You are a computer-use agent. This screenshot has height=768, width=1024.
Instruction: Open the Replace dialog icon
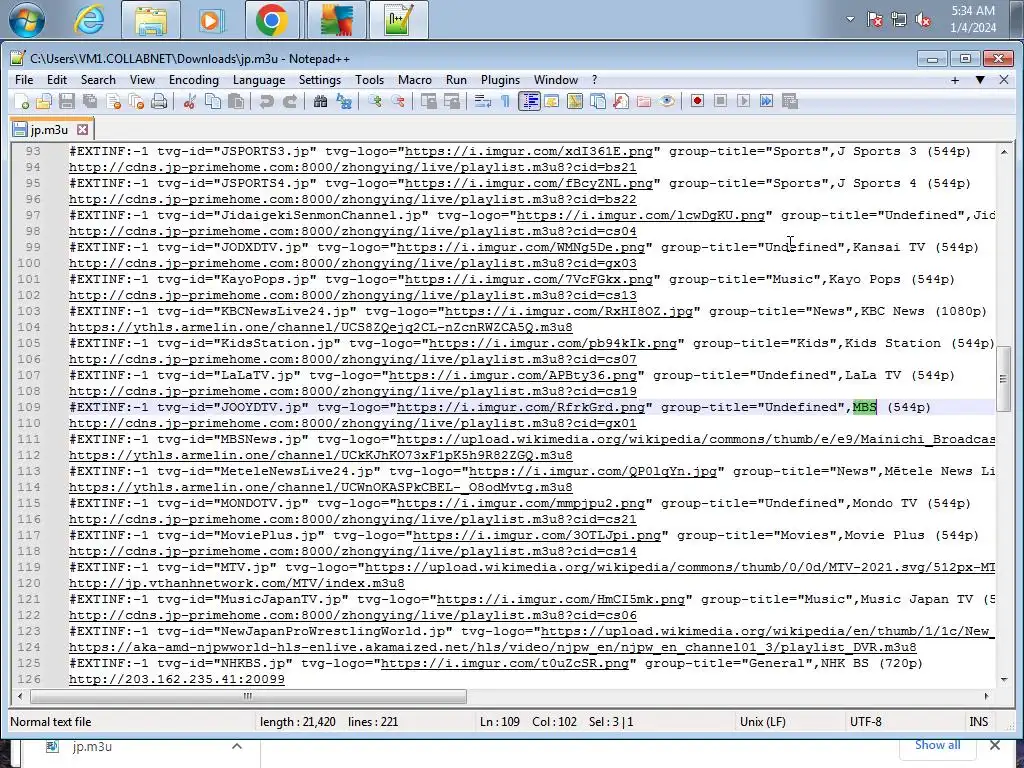pyautogui.click(x=344, y=102)
